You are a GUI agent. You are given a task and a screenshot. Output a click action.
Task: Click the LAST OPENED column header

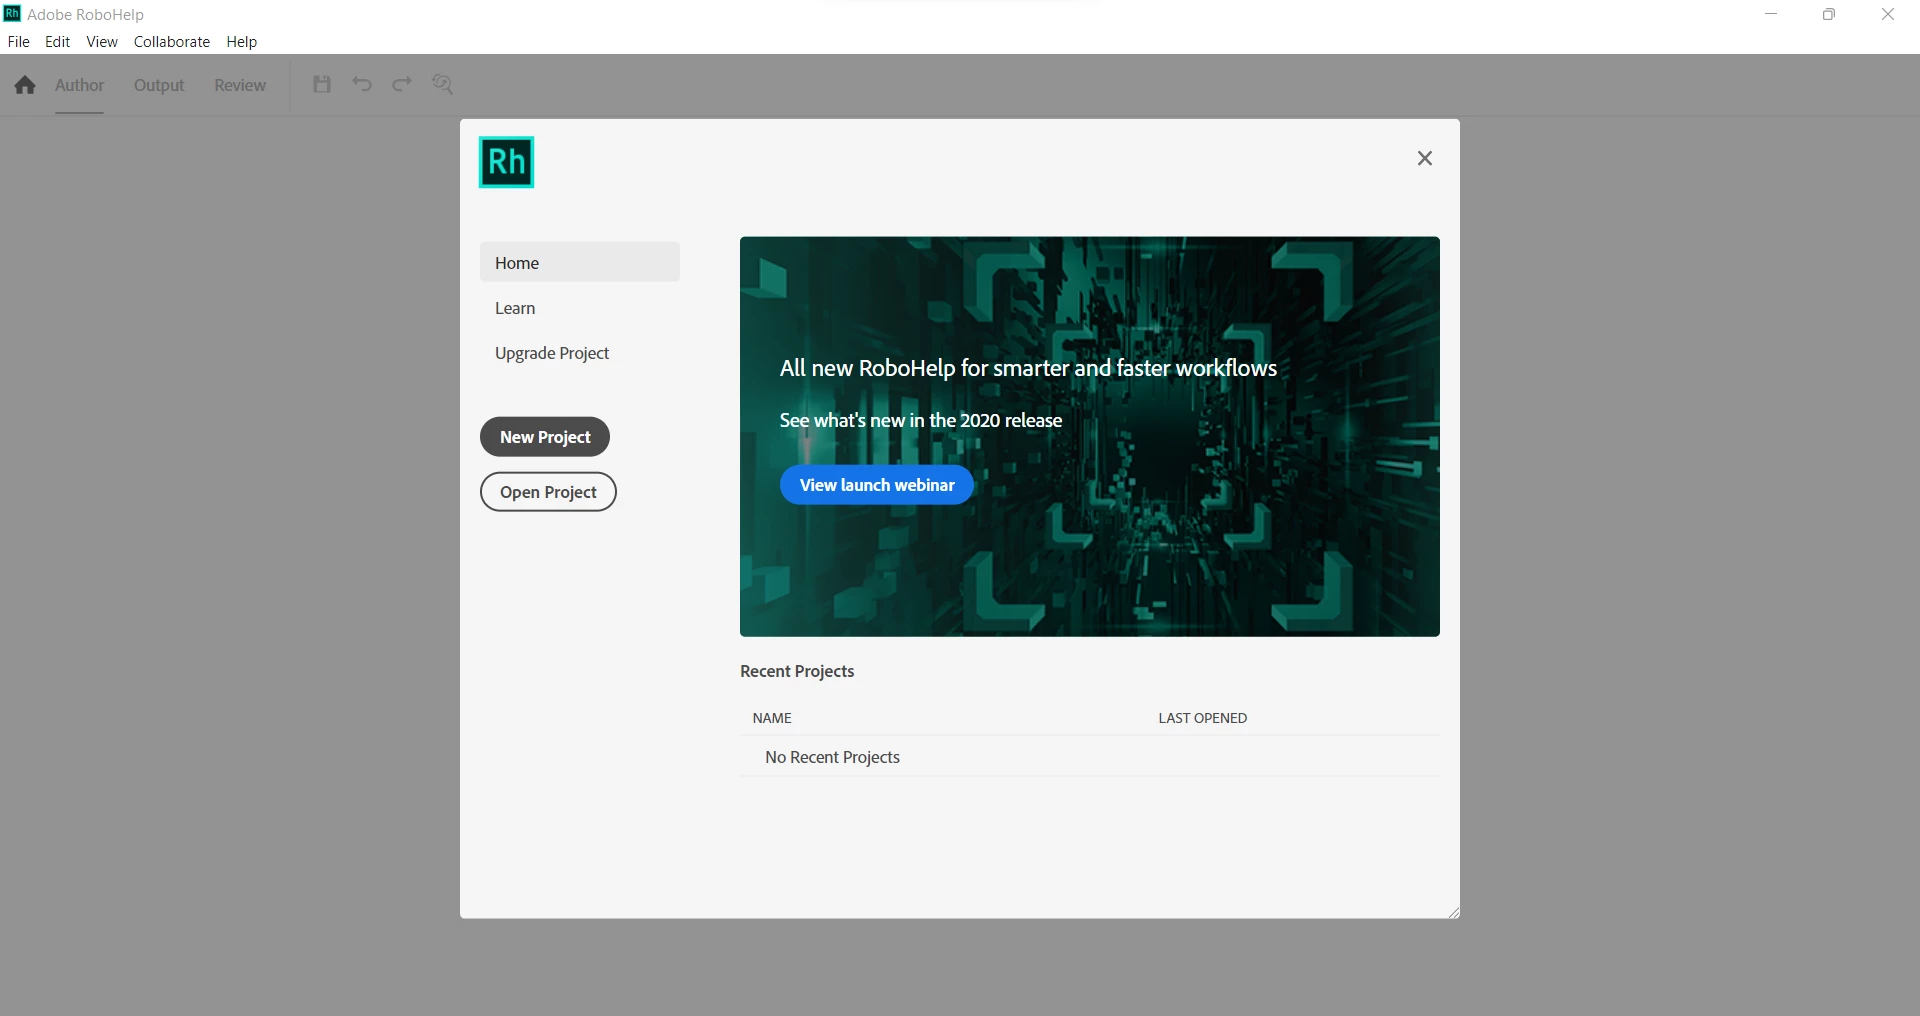pyautogui.click(x=1203, y=718)
